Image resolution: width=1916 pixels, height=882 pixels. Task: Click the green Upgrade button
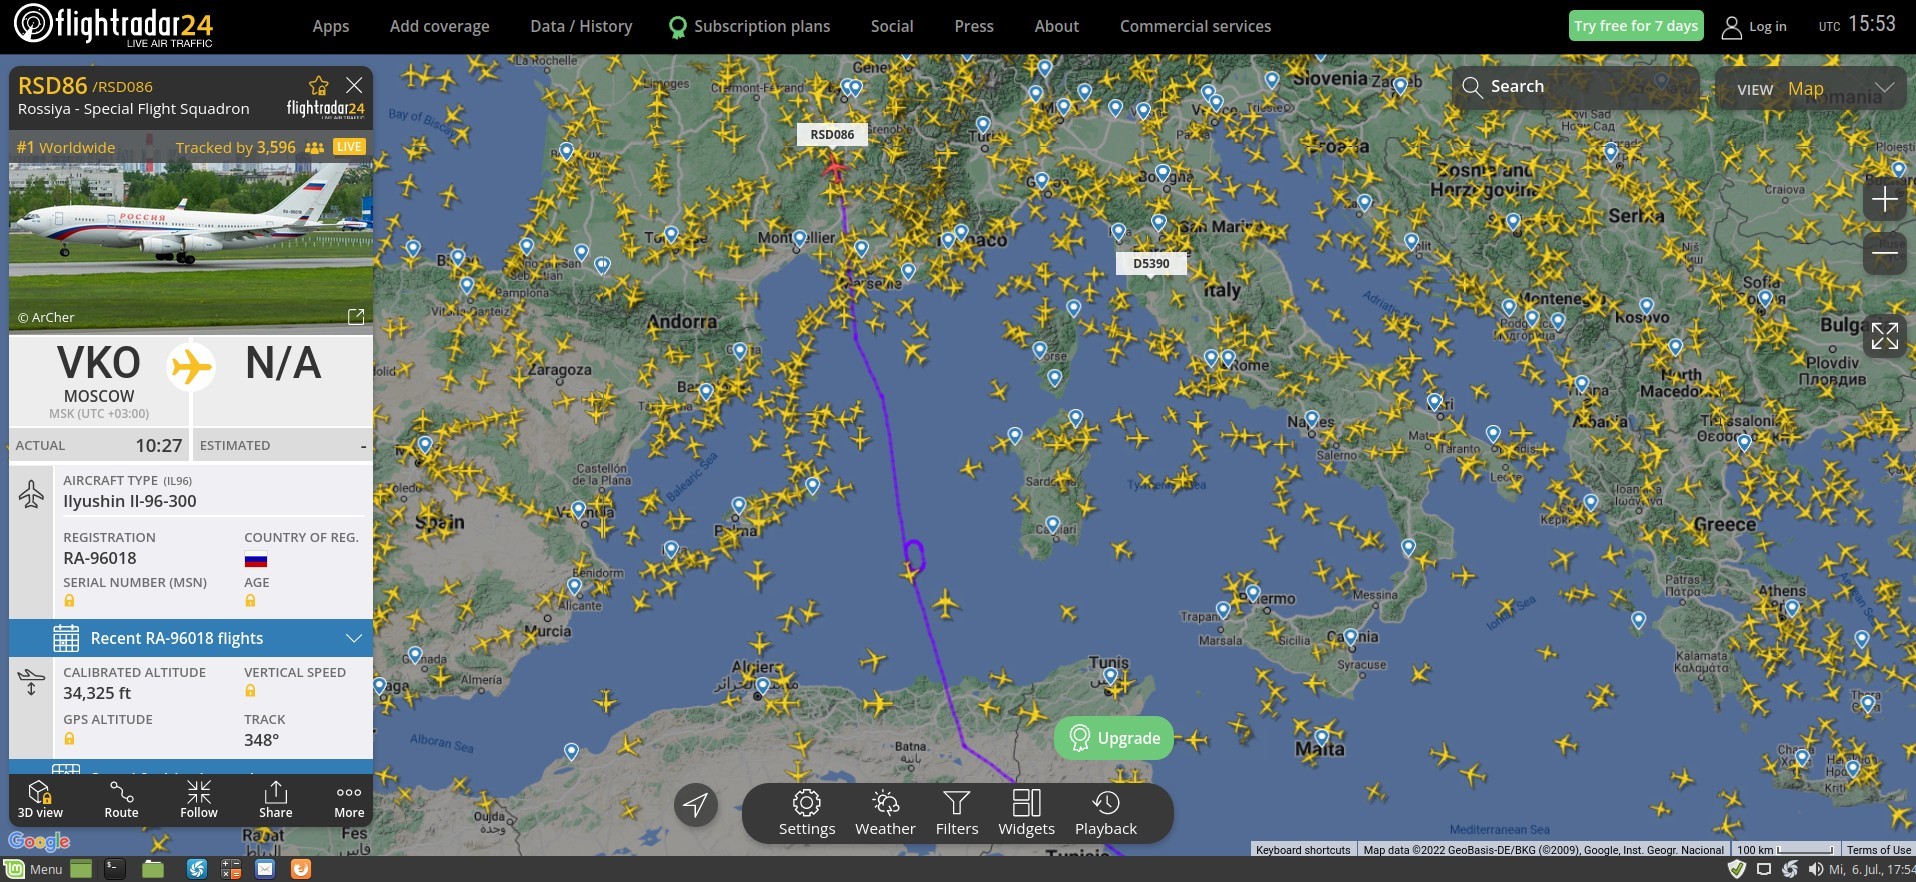[1114, 738]
